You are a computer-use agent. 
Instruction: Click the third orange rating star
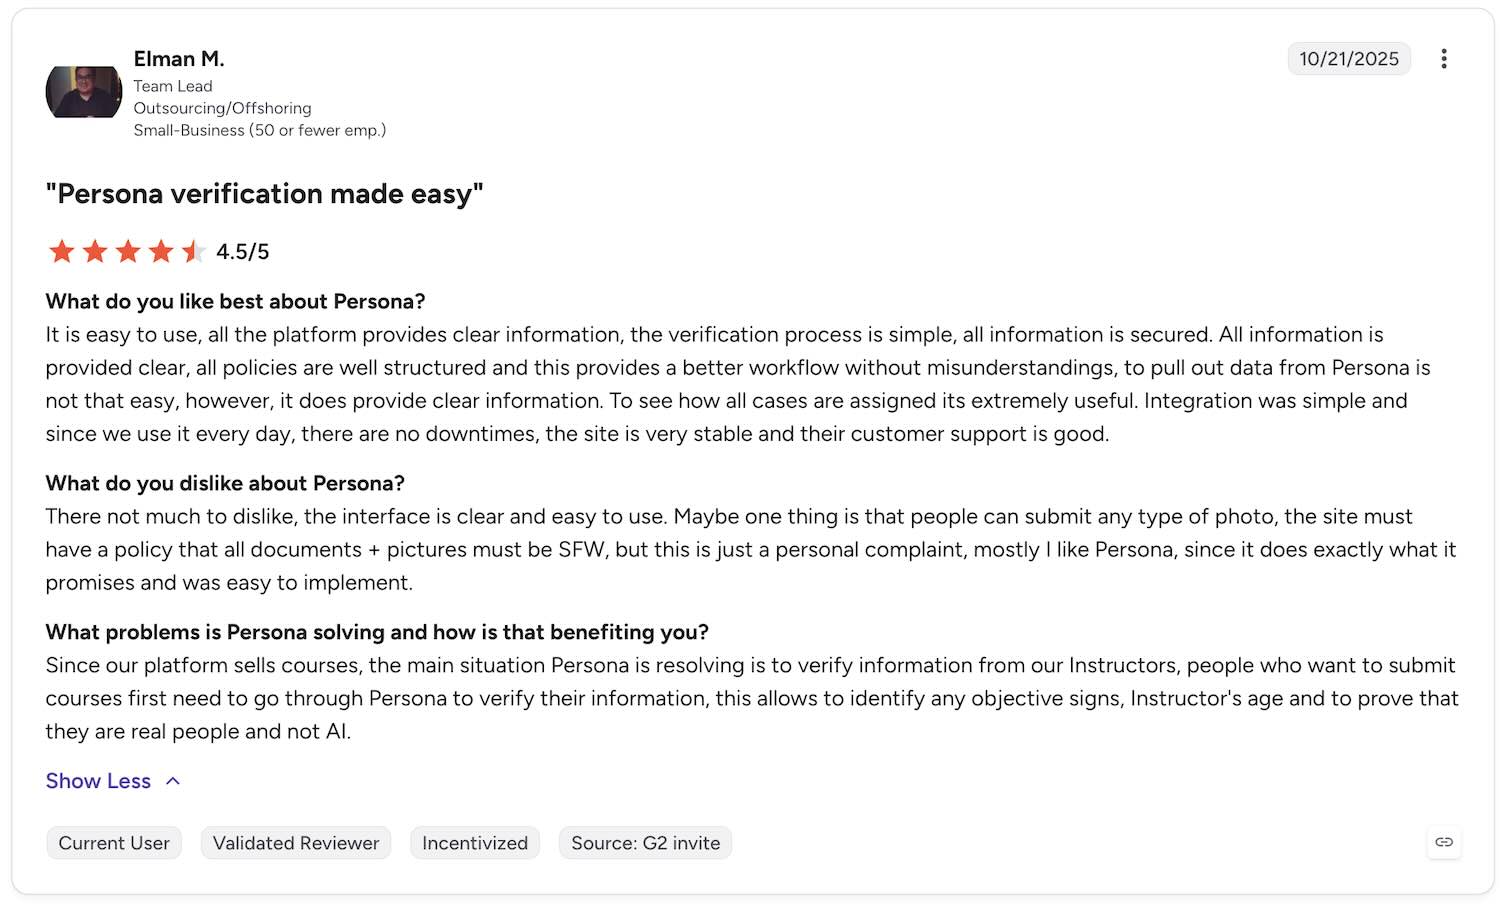tap(128, 251)
